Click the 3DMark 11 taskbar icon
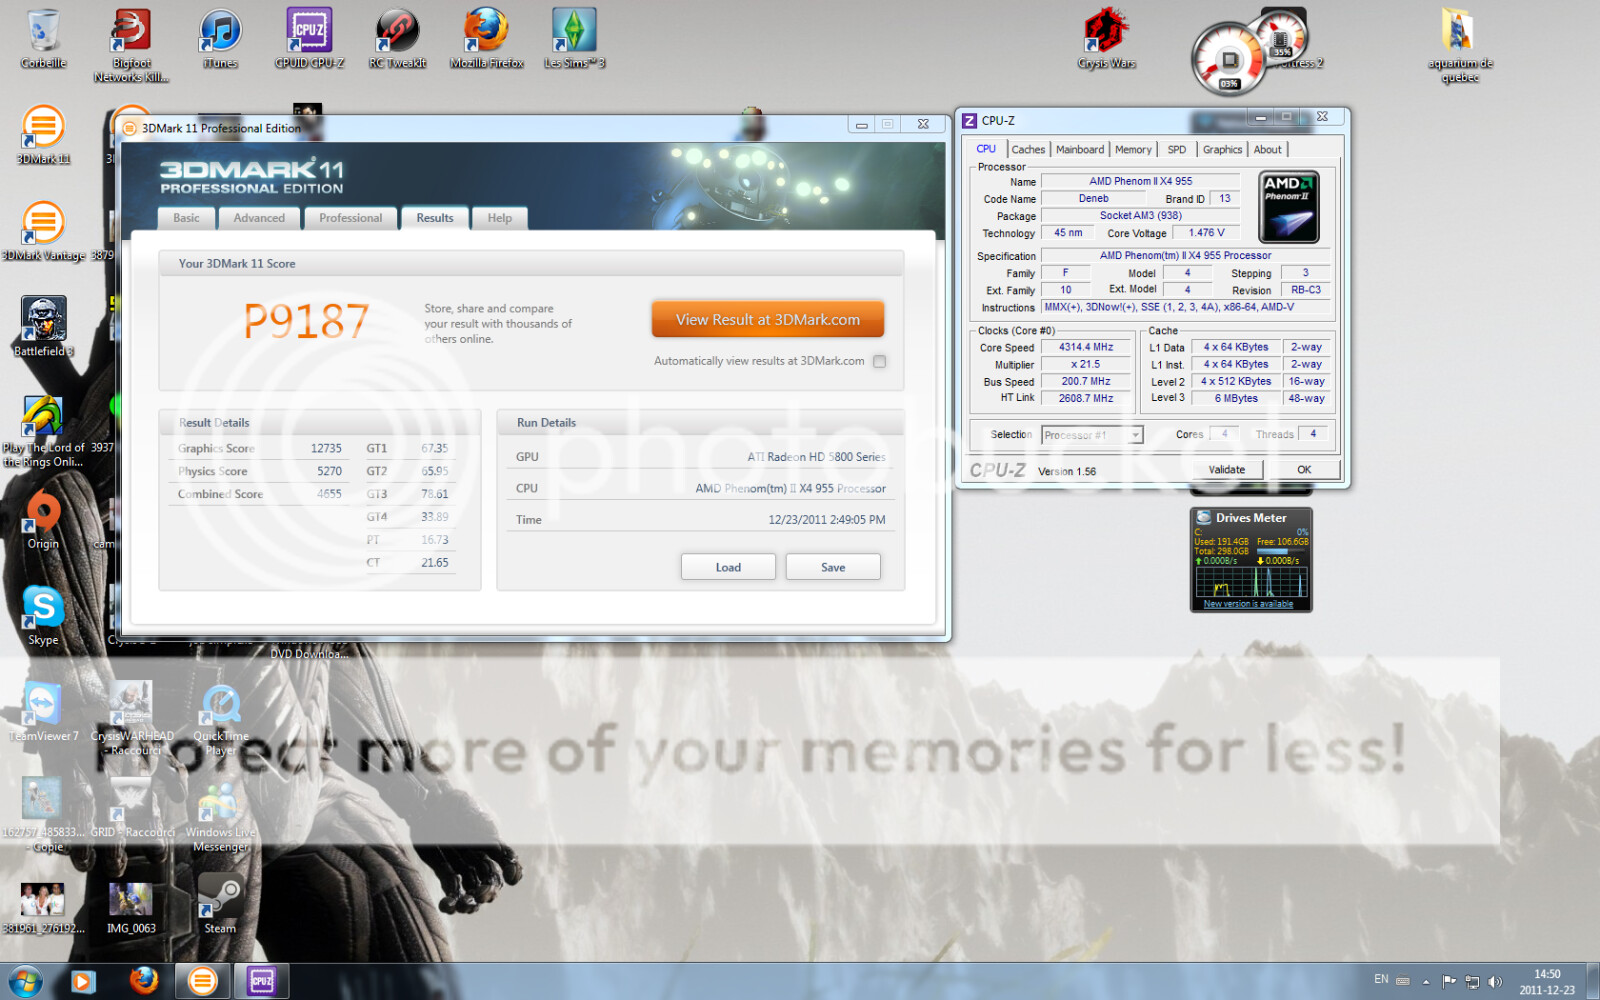The width and height of the screenshot is (1600, 1000). 203,981
